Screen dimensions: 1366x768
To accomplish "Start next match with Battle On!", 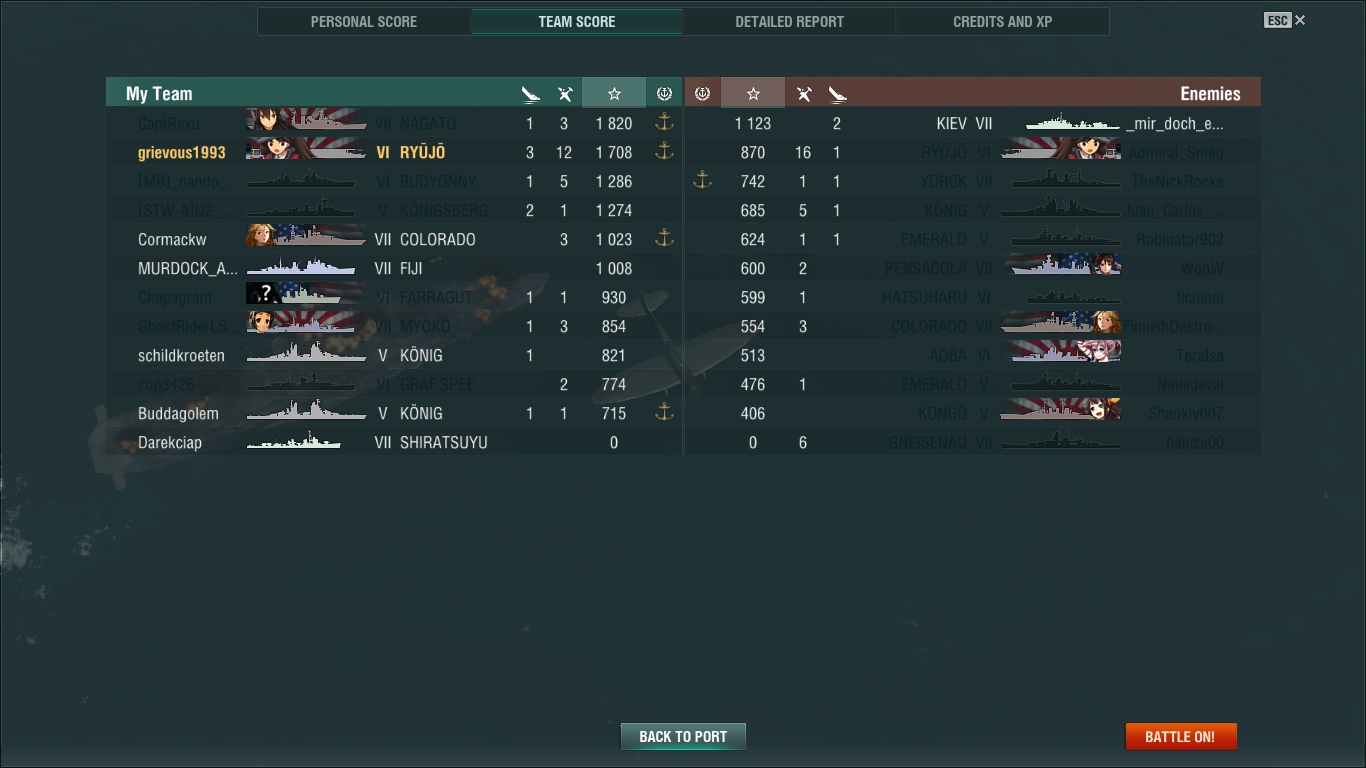I will [1181, 737].
